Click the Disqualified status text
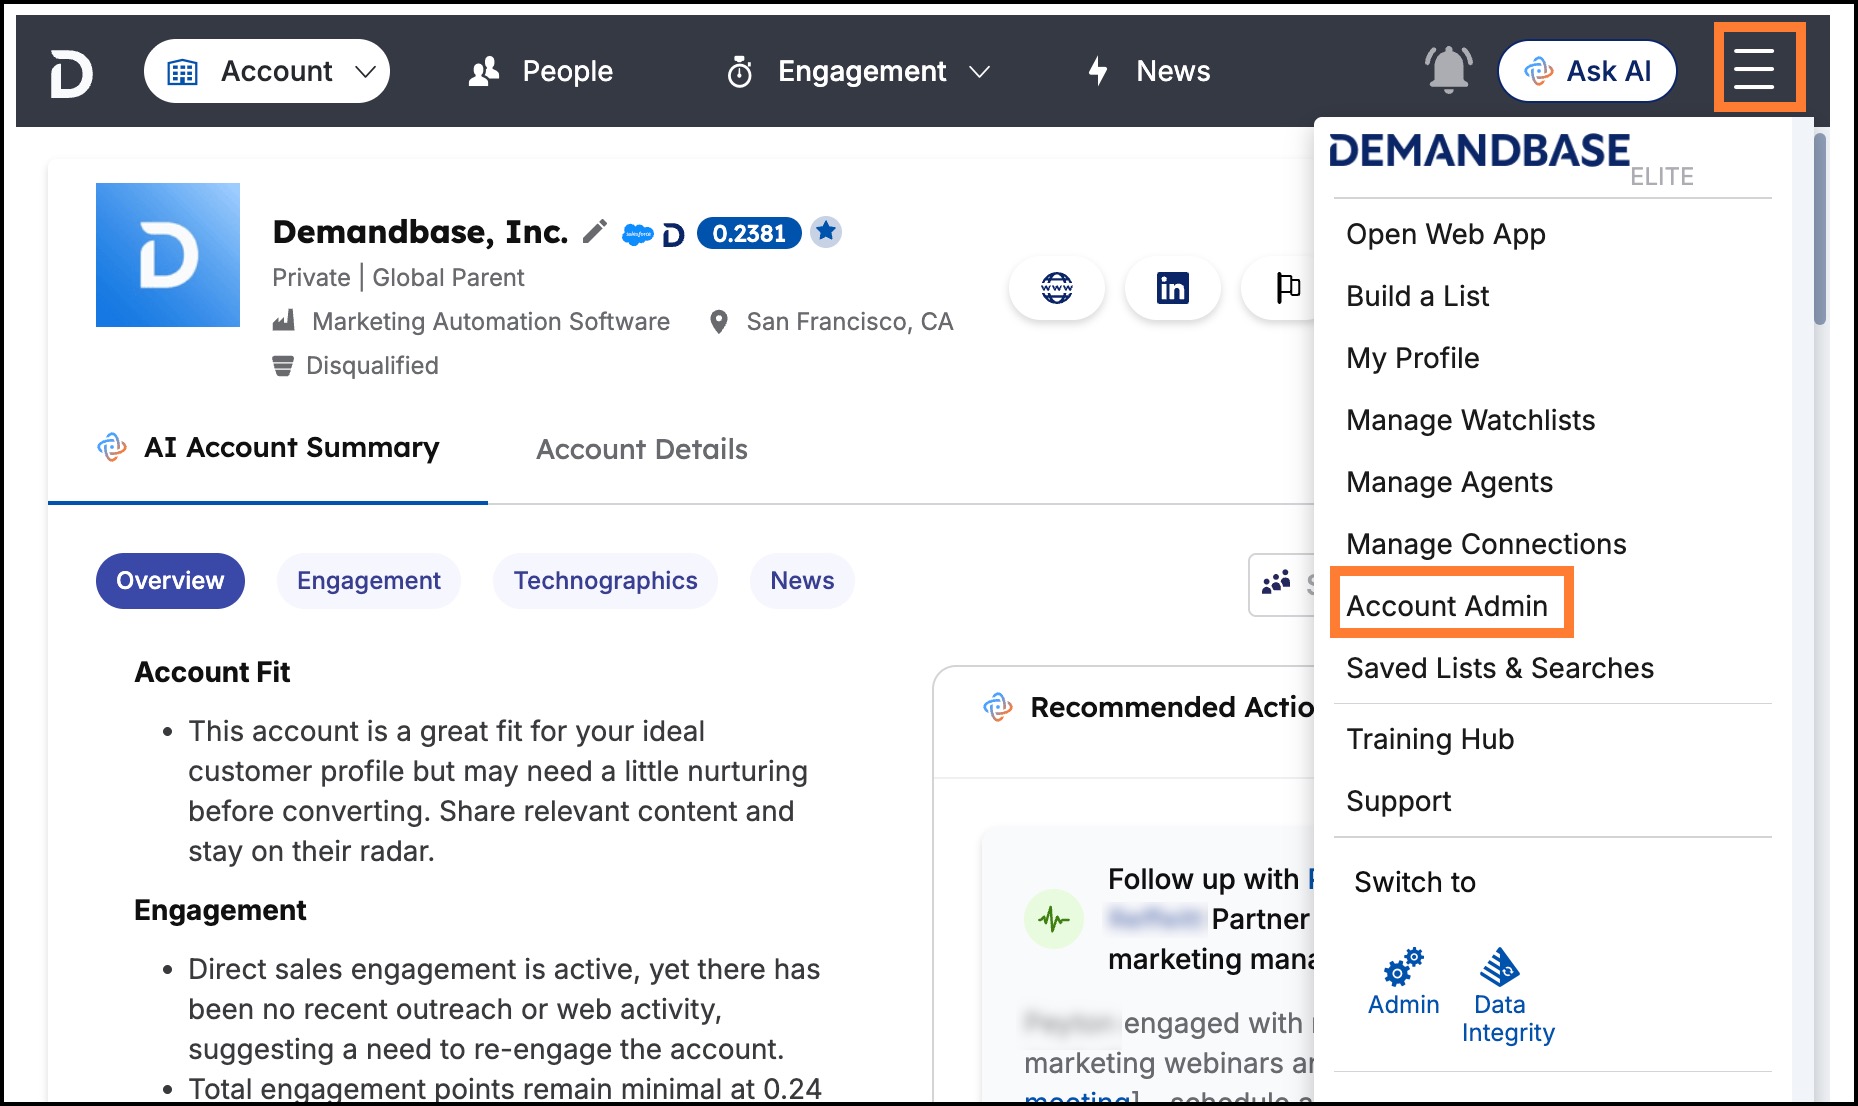Image resolution: width=1858 pixels, height=1106 pixels. [x=372, y=365]
